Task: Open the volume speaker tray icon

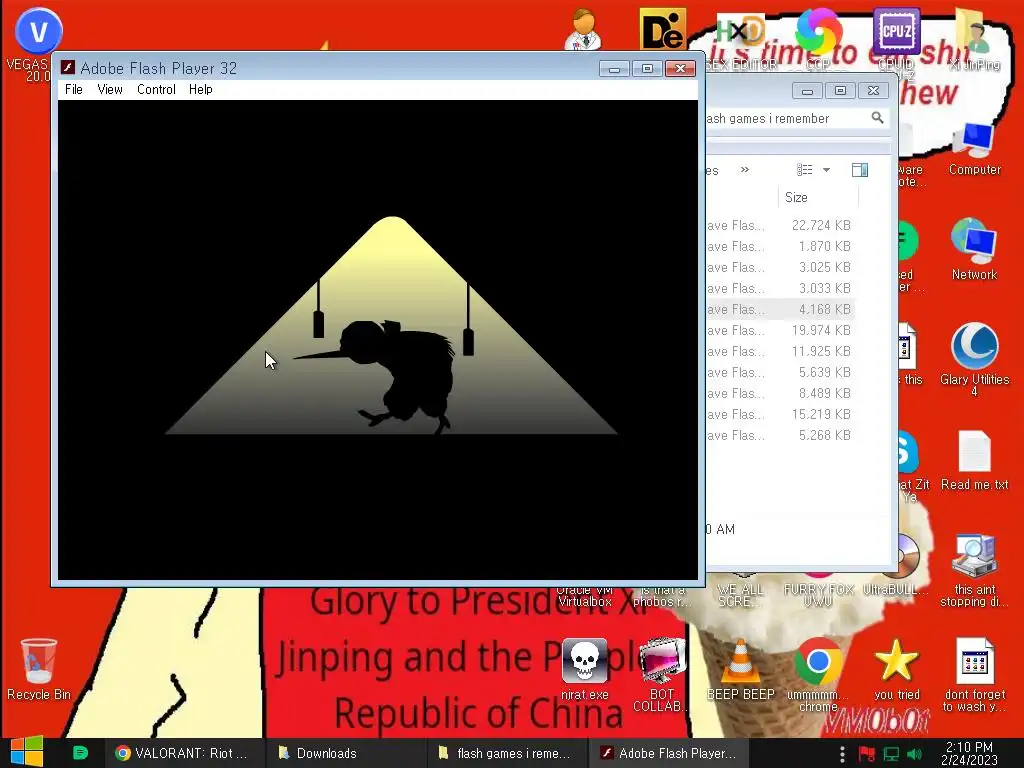Action: tap(915, 754)
